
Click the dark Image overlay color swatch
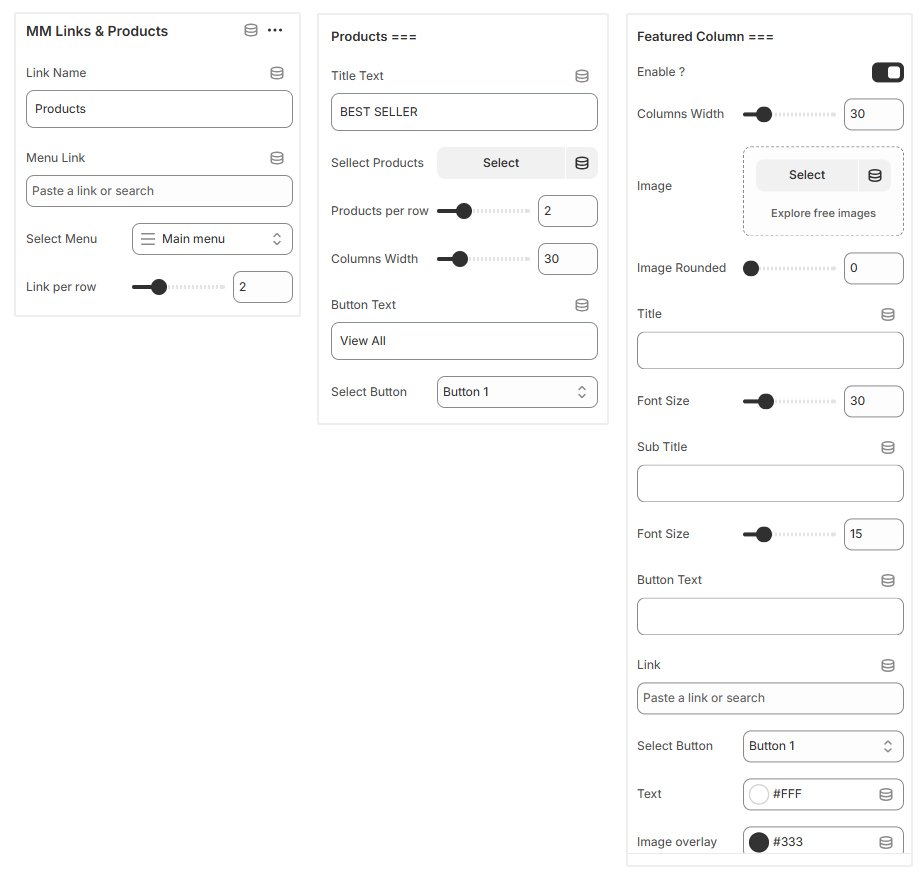759,842
